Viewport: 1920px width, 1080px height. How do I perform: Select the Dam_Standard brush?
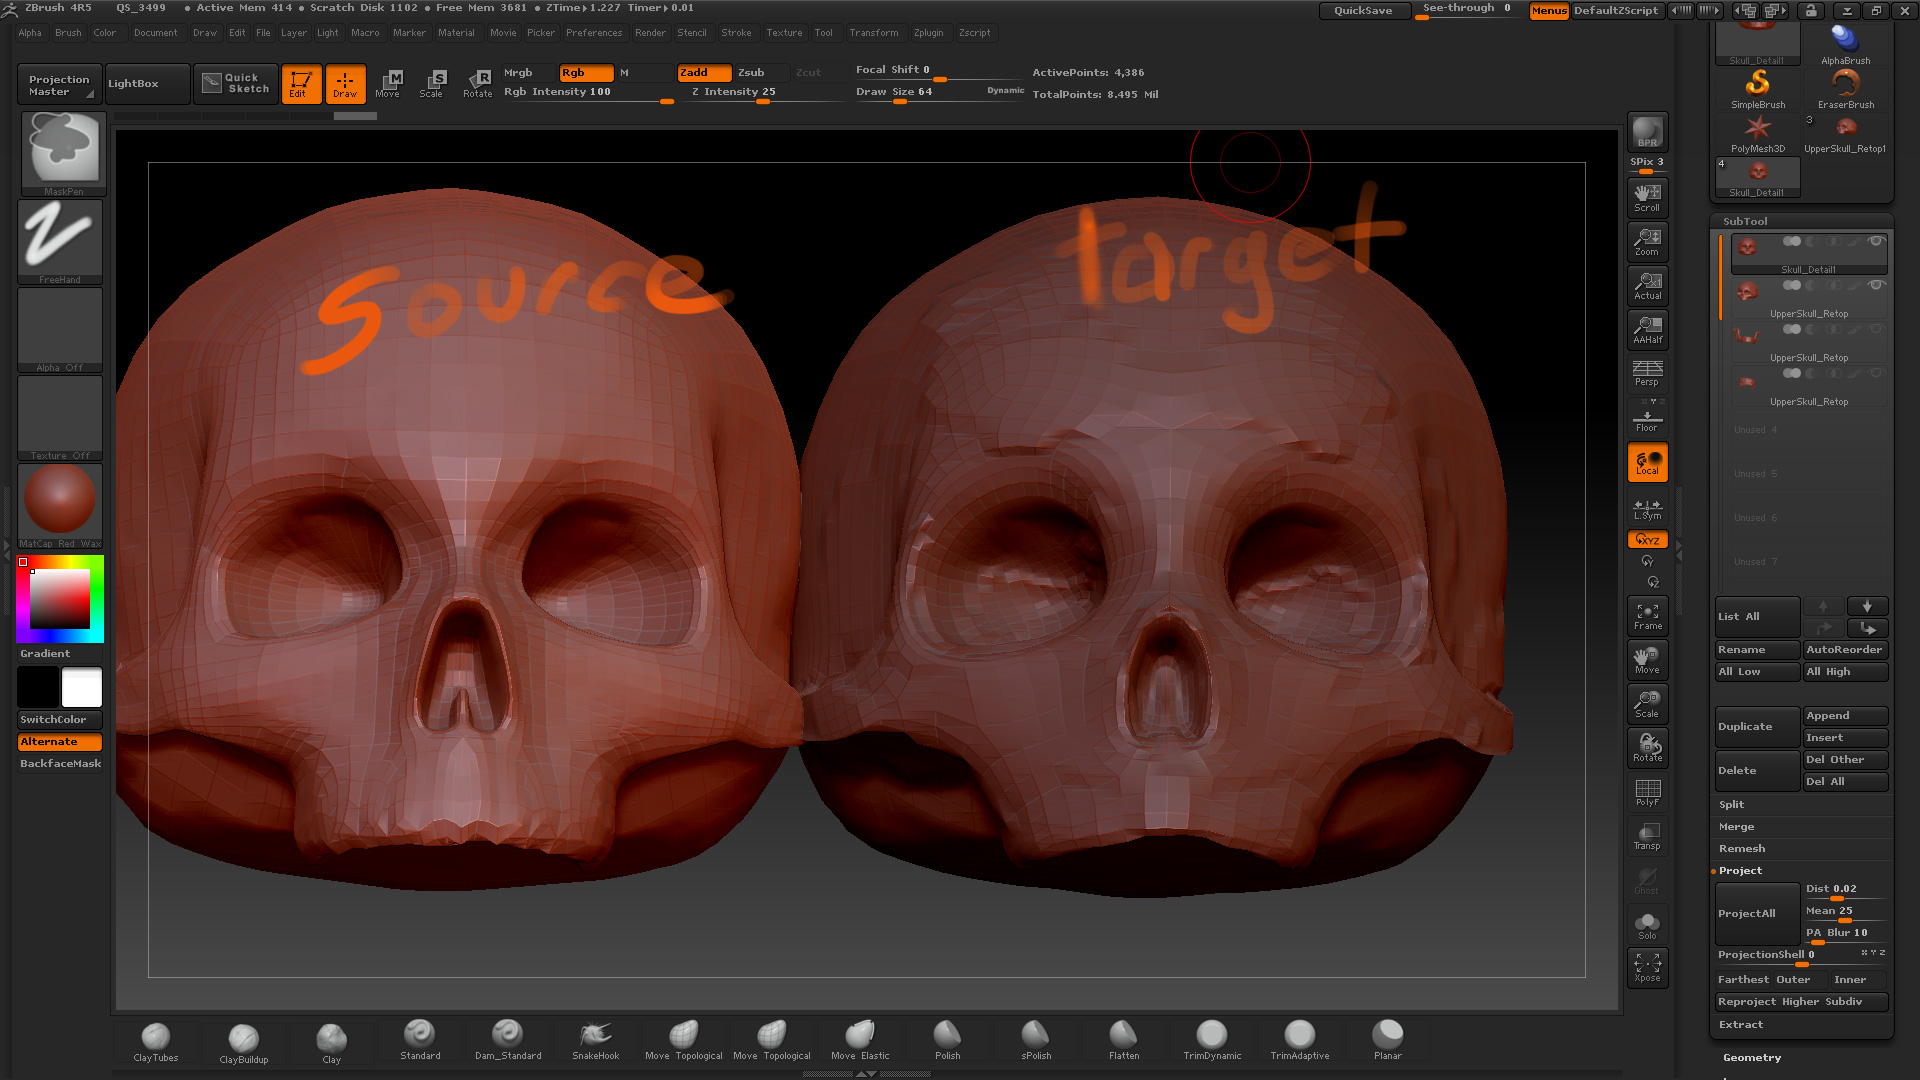pos(507,1040)
